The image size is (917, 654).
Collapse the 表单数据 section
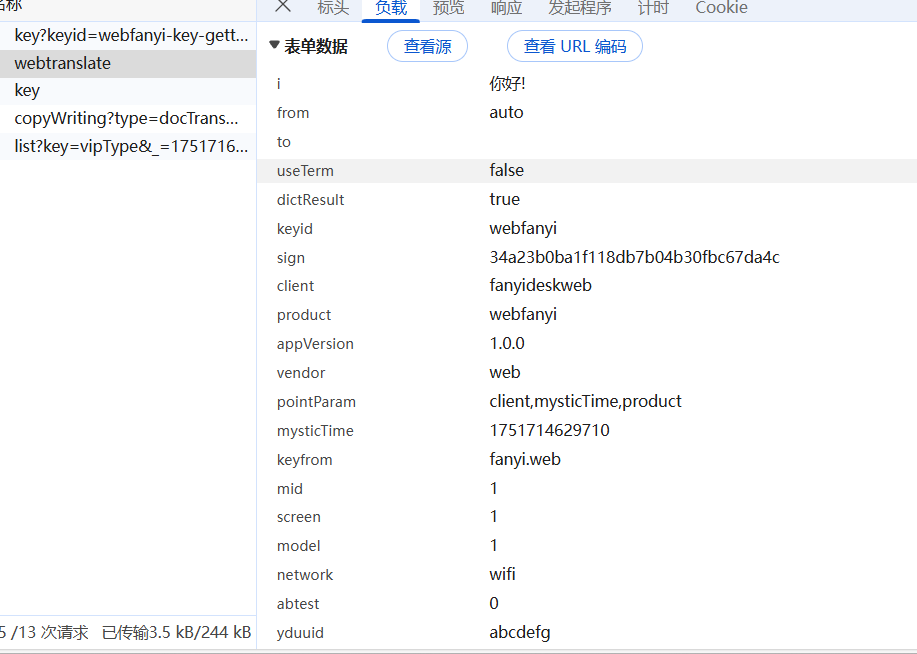click(x=274, y=45)
